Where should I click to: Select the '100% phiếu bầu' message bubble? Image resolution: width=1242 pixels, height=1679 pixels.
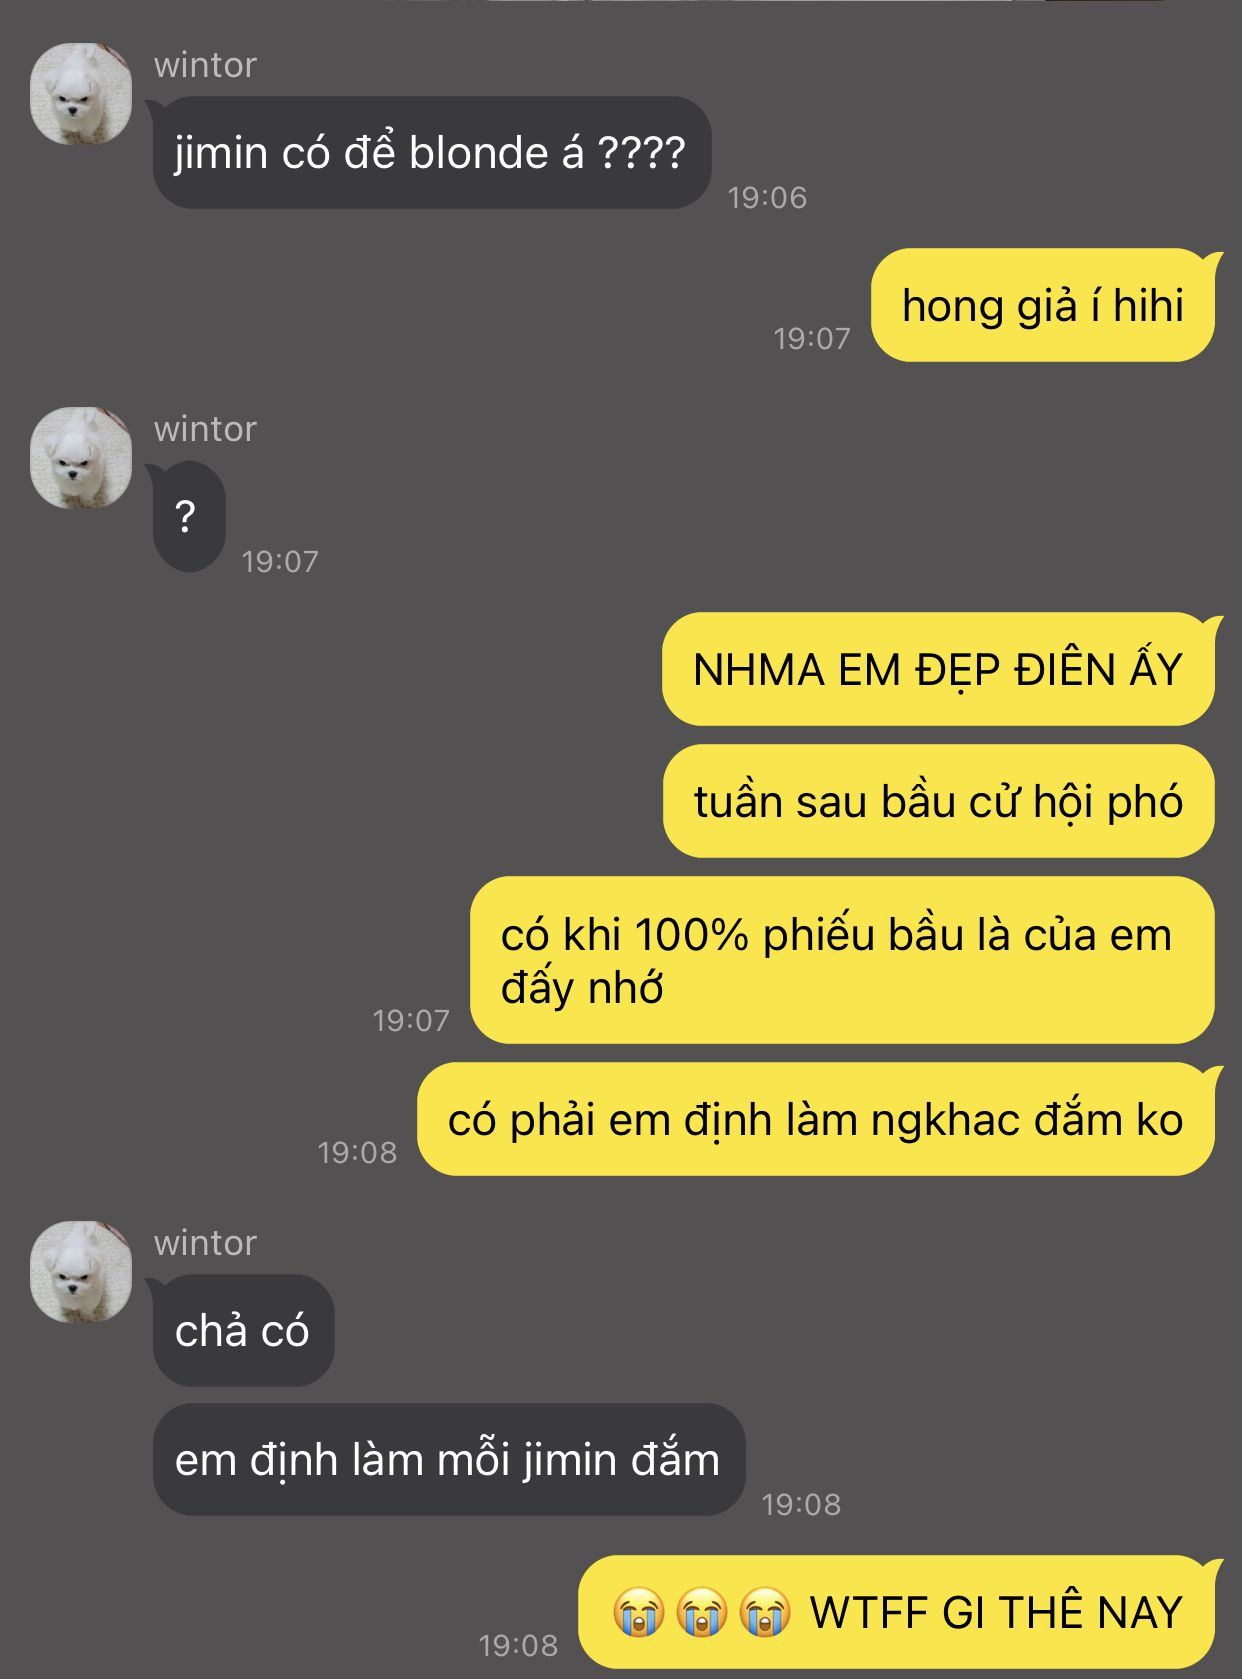click(x=842, y=960)
